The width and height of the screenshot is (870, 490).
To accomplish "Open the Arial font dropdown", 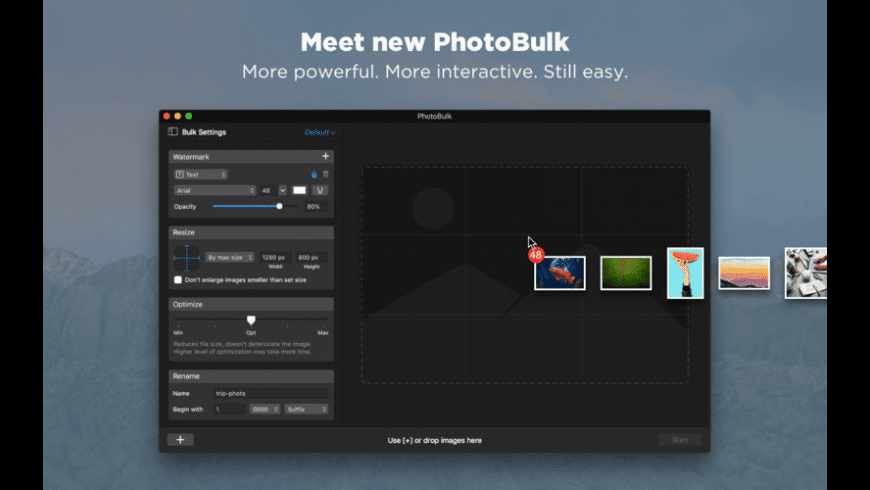I will [x=215, y=190].
